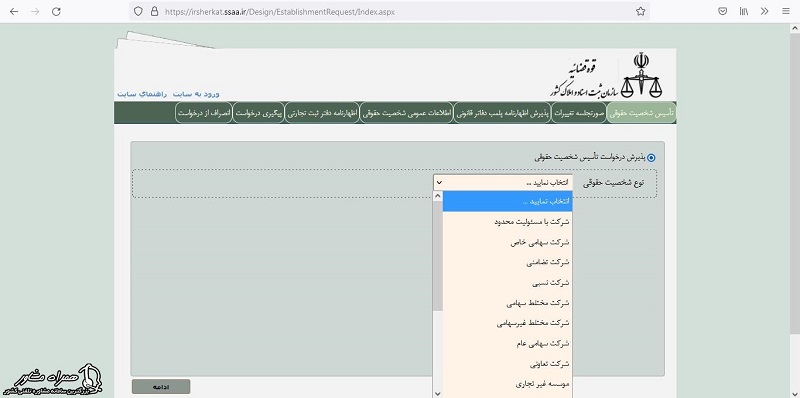Choose 'شرکت سهامی خاص' from the list
The width and height of the screenshot is (800, 398).
click(507, 242)
